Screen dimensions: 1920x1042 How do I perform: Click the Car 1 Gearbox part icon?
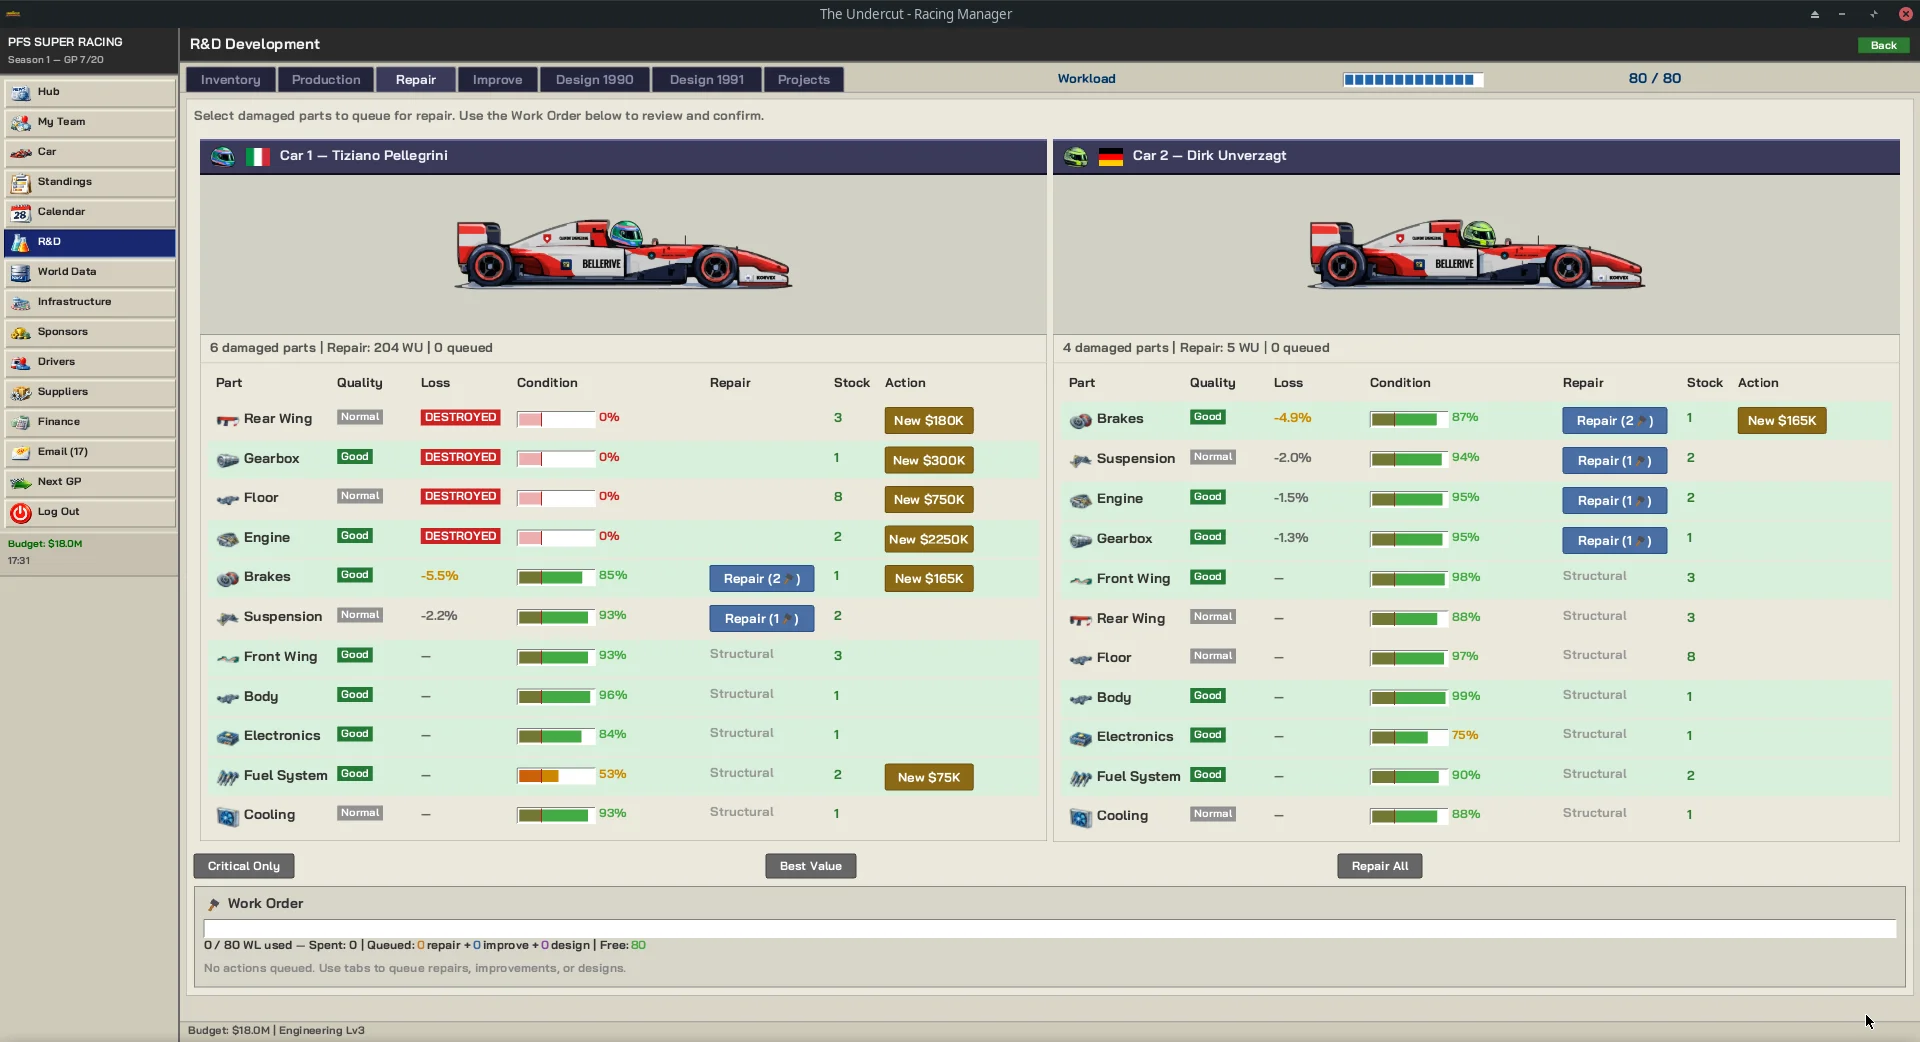coord(228,460)
